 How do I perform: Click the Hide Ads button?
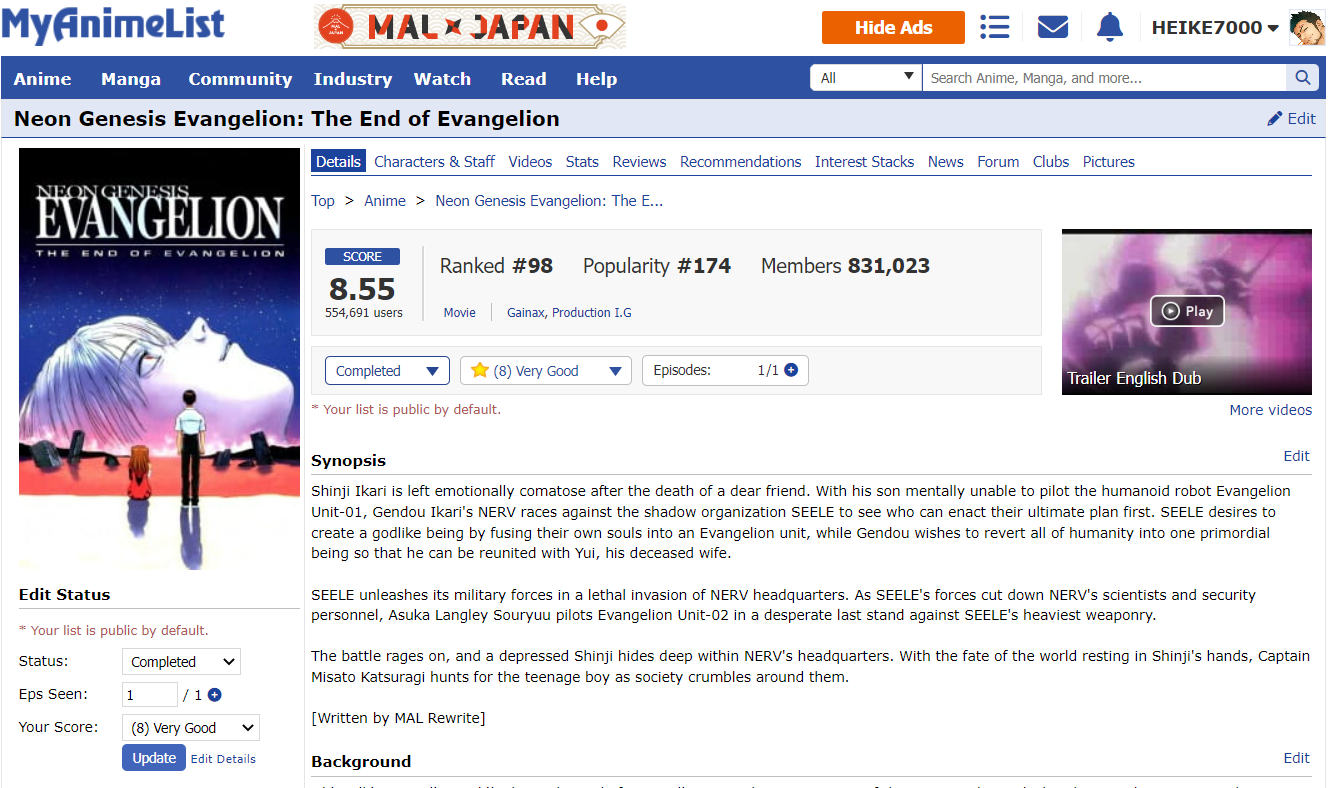pyautogui.click(x=892, y=28)
